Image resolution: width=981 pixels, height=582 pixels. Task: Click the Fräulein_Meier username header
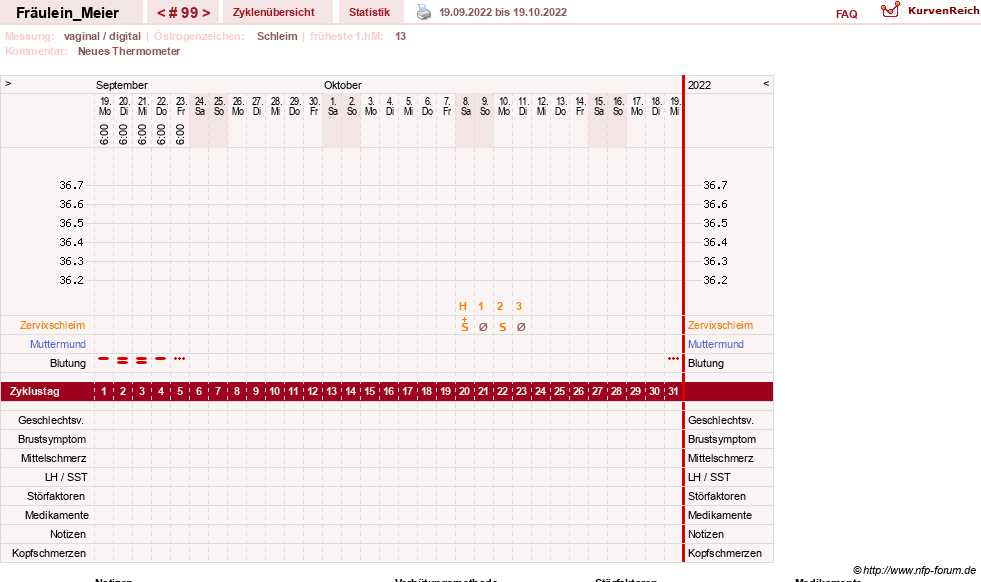[x=67, y=13]
